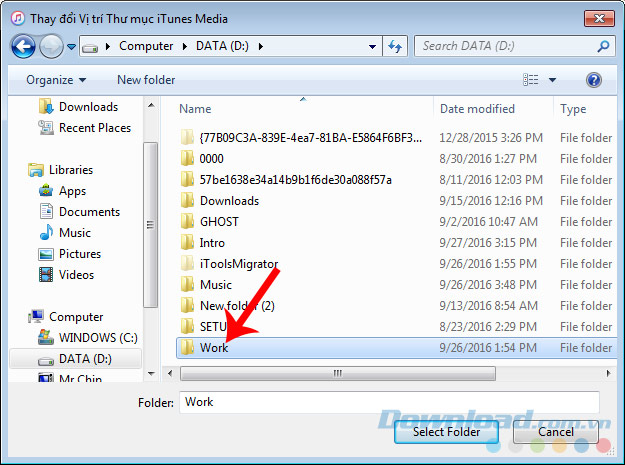The height and width of the screenshot is (465, 625).
Task: Click the iTunes icon in title bar
Action: (x=18, y=18)
